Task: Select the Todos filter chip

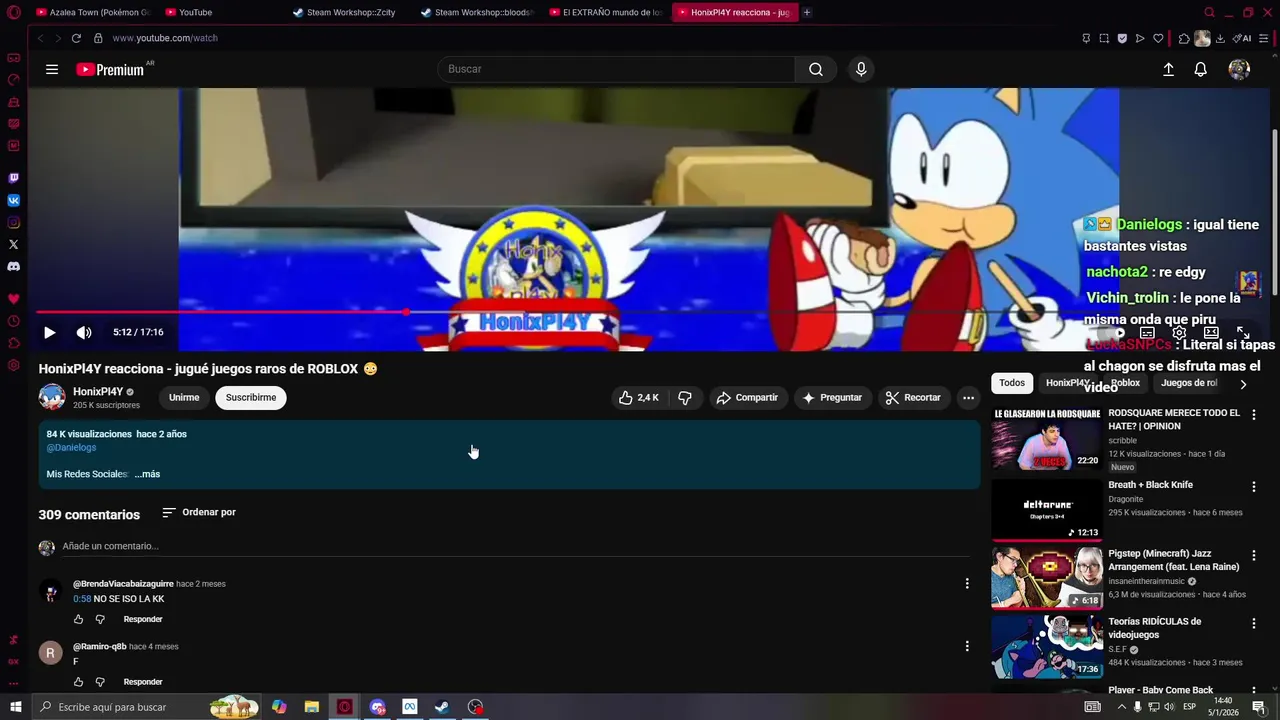Action: 1012,383
